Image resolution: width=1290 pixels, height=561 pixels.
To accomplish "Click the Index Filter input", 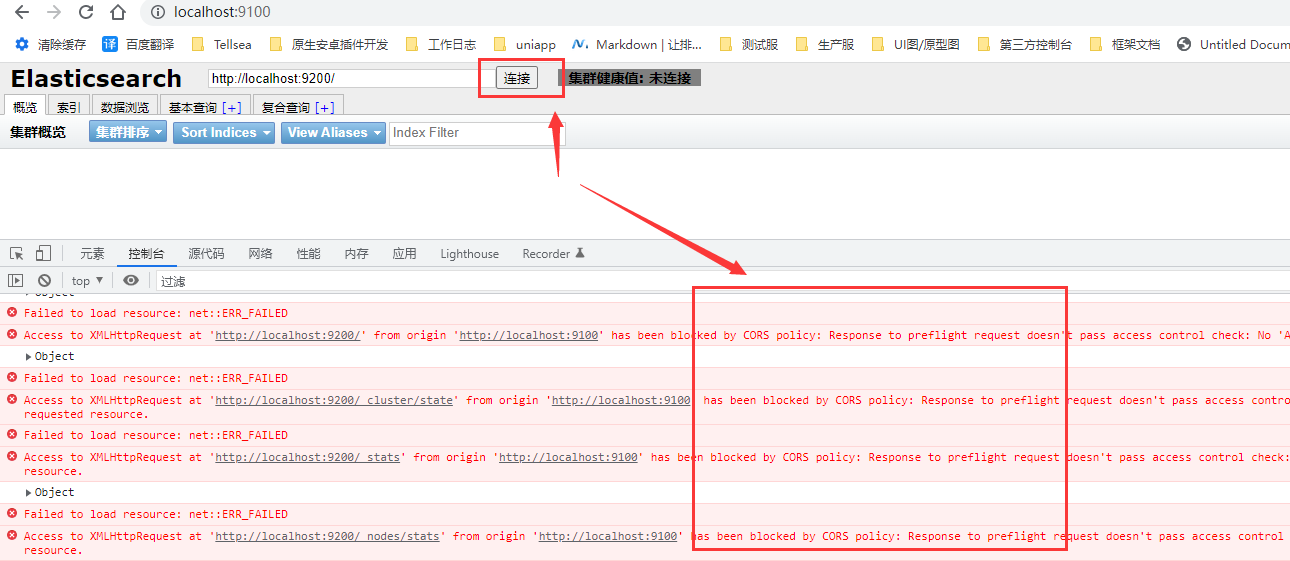I will (x=477, y=132).
